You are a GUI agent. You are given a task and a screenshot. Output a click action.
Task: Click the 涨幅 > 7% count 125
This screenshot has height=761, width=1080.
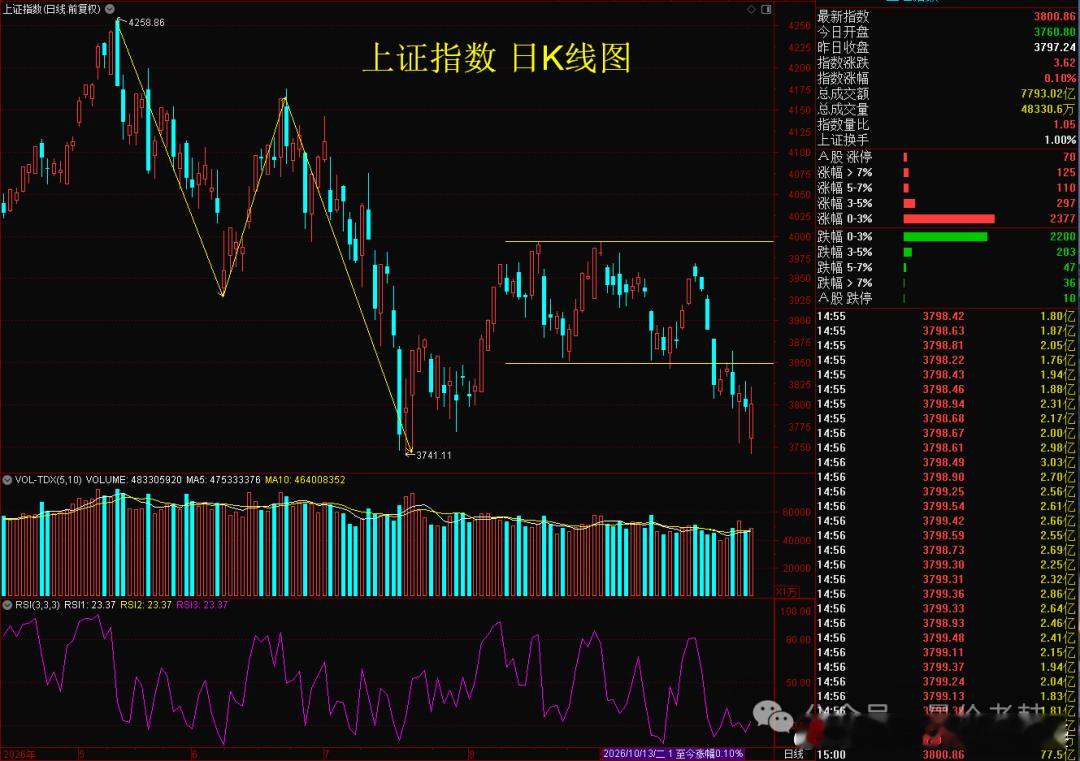pos(1066,172)
